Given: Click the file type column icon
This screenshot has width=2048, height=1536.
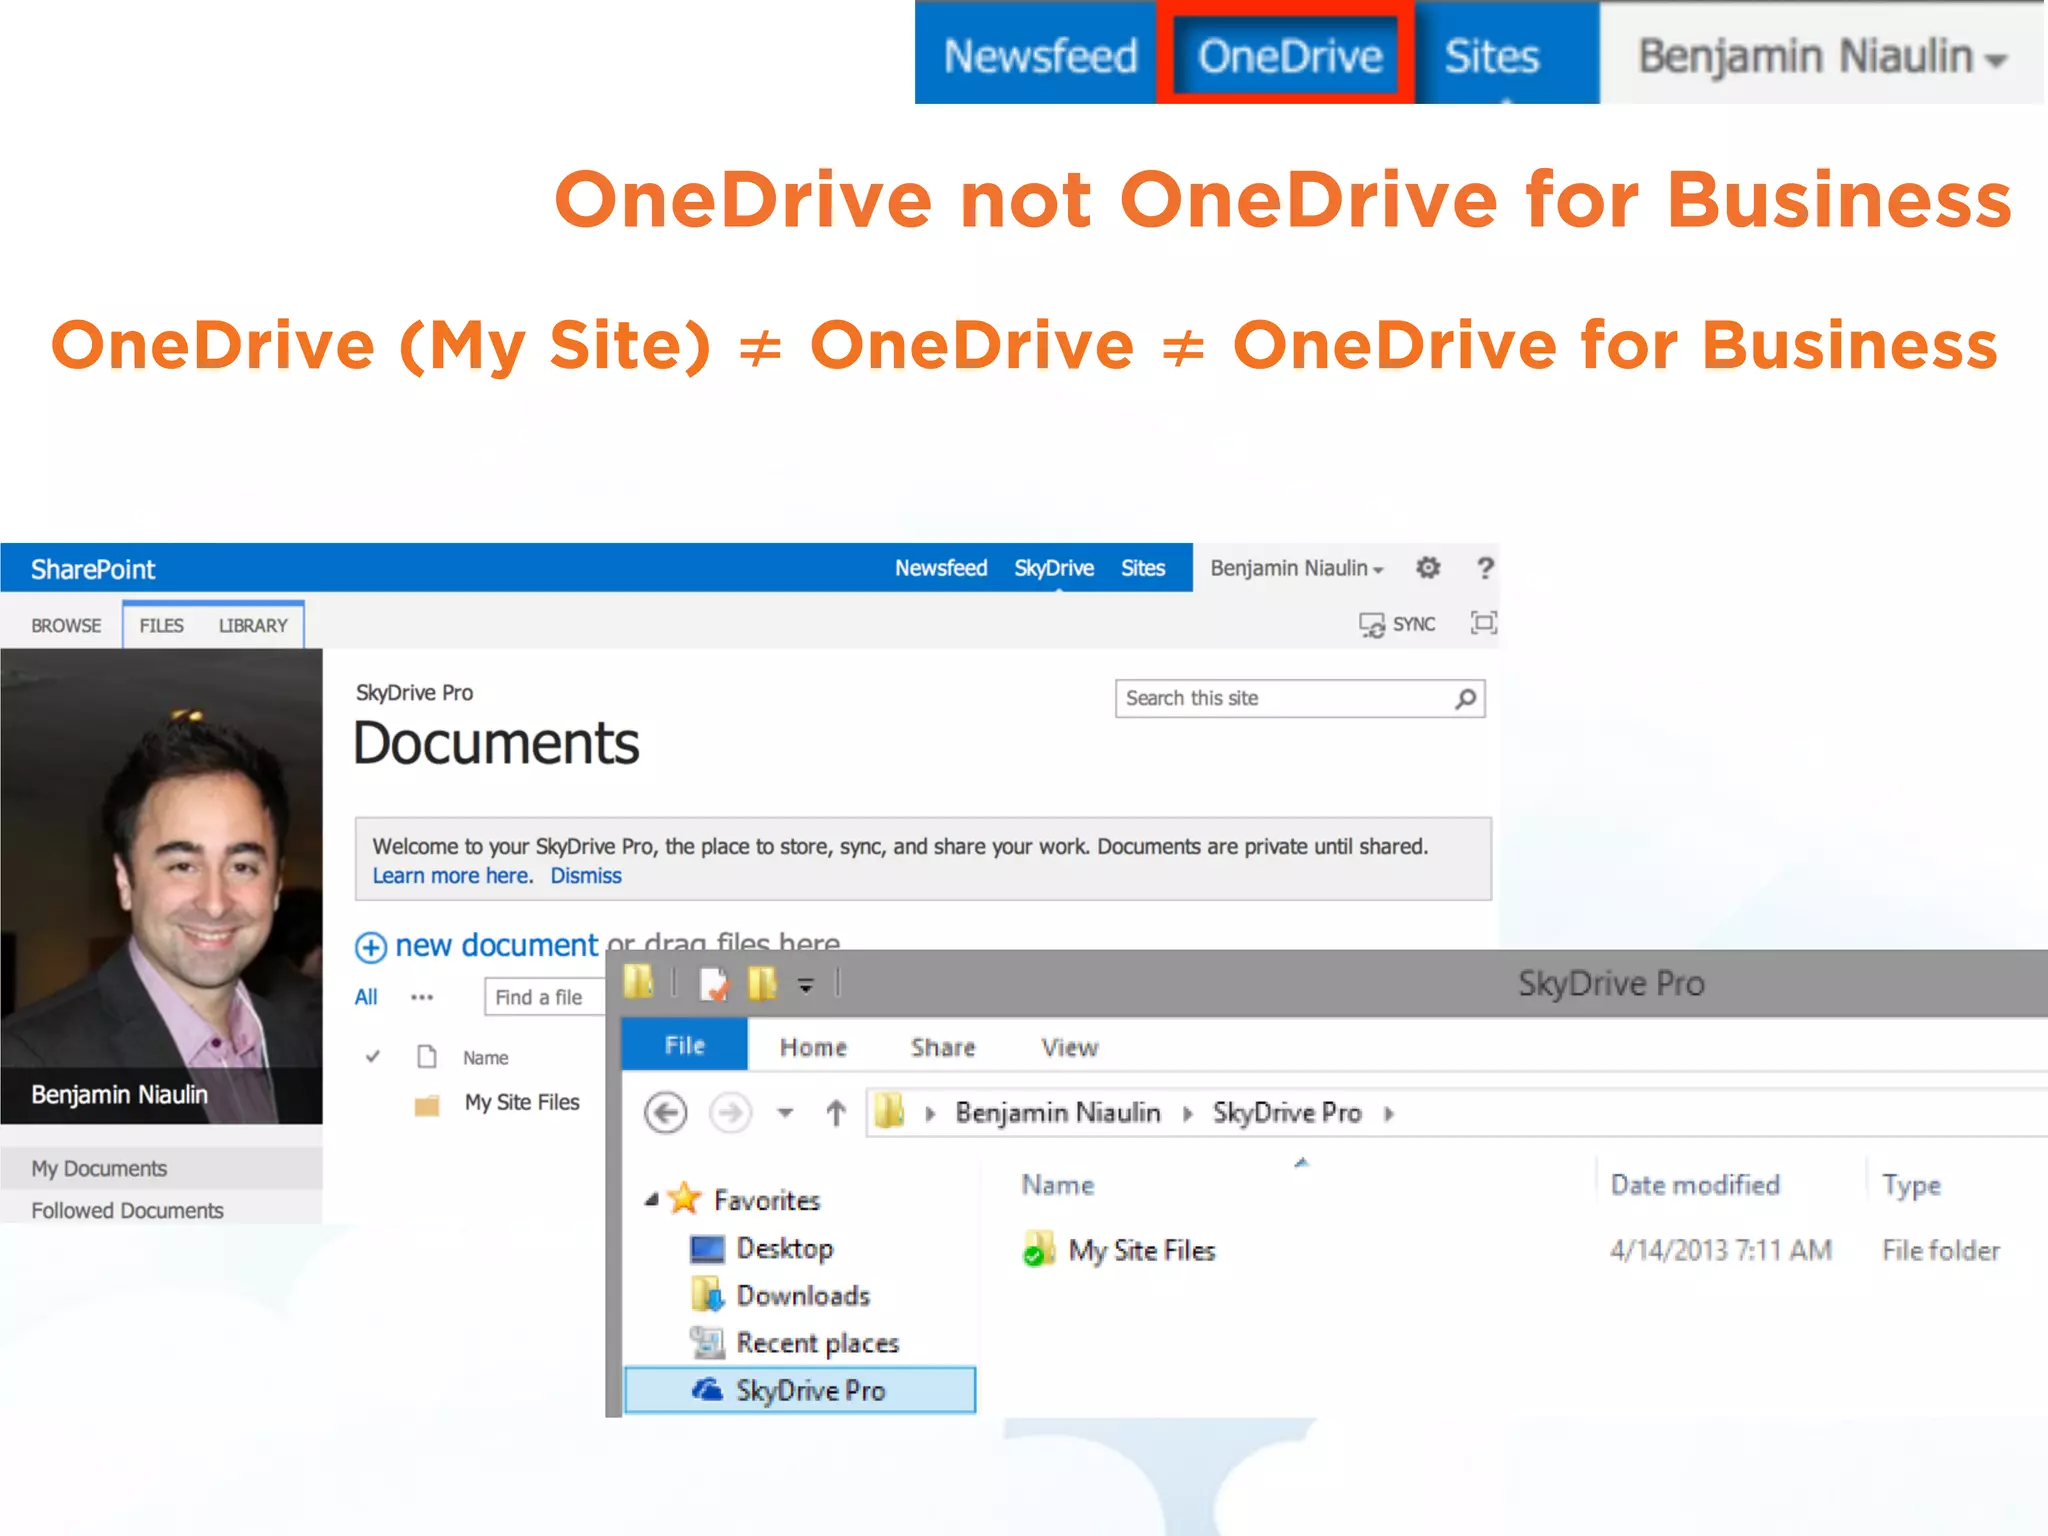Looking at the screenshot, I should click(427, 1056).
